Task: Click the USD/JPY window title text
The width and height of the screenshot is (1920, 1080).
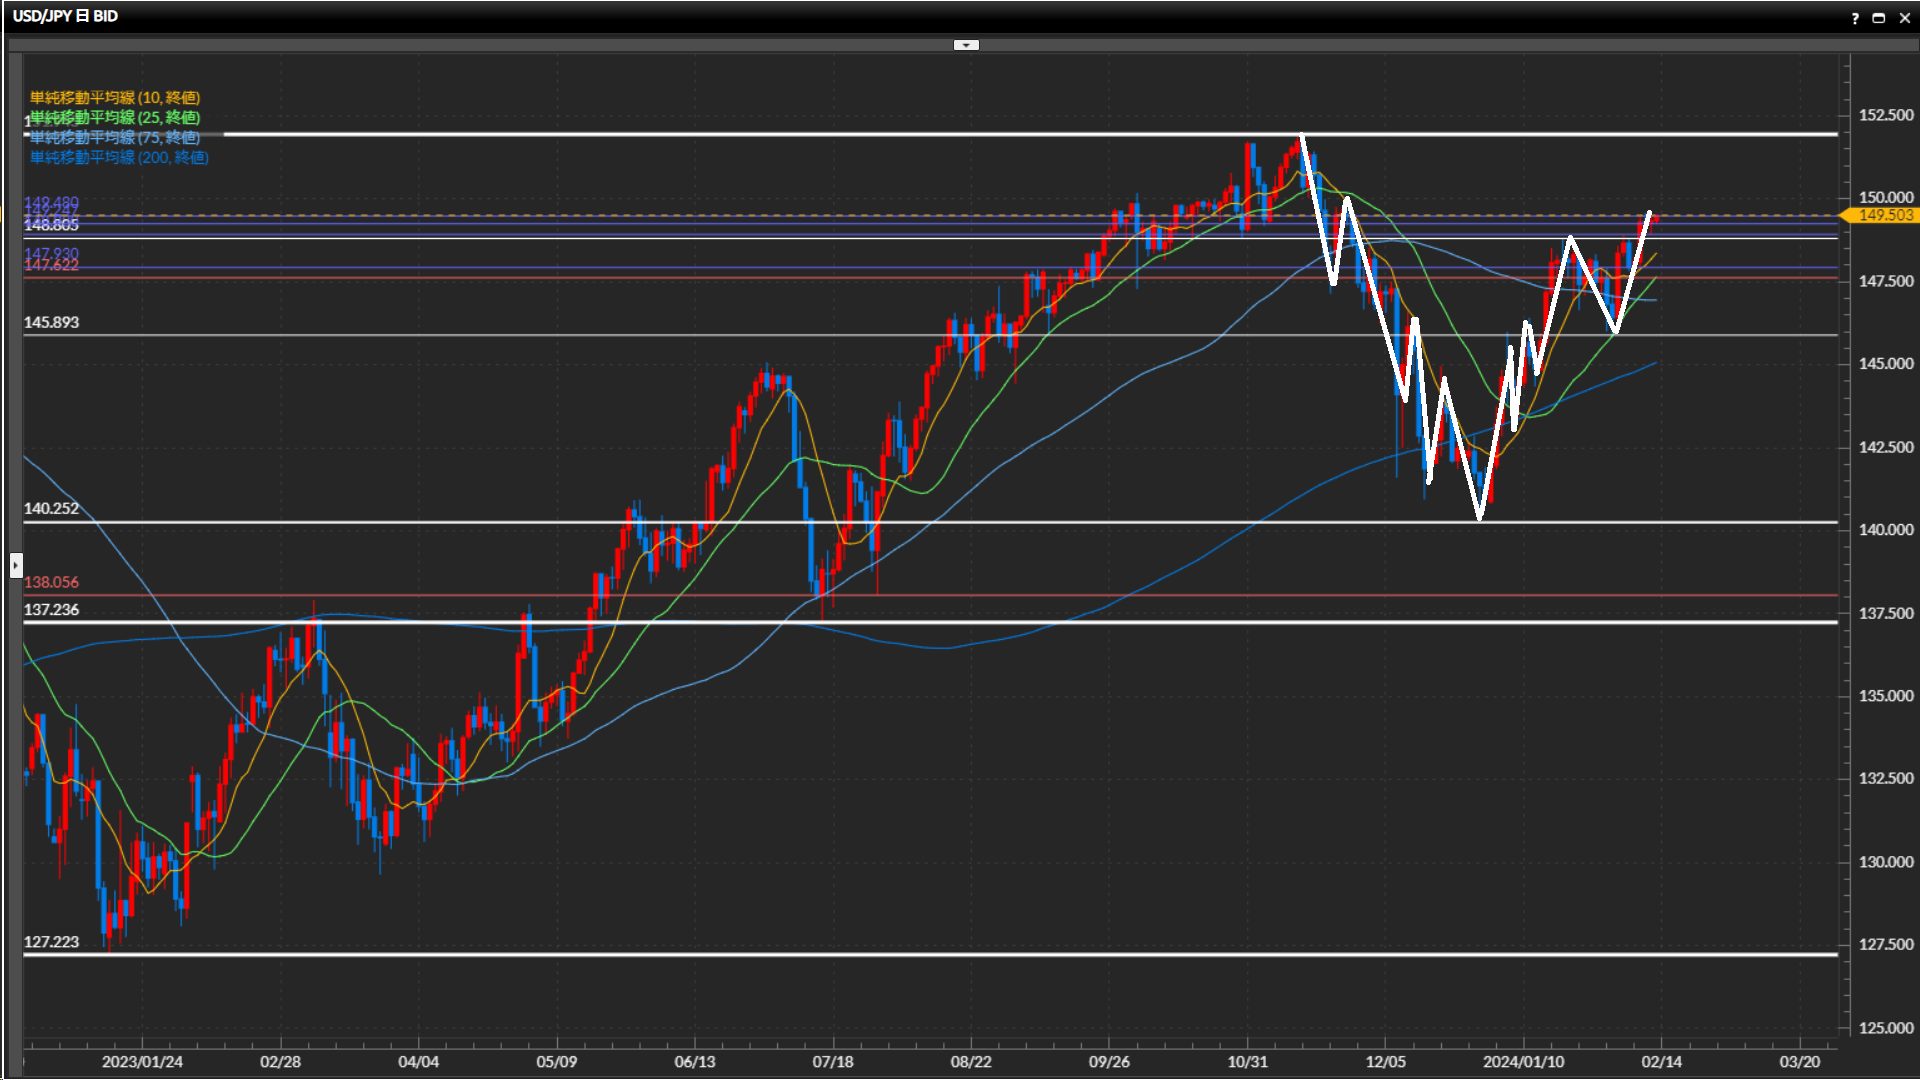Action: point(65,16)
